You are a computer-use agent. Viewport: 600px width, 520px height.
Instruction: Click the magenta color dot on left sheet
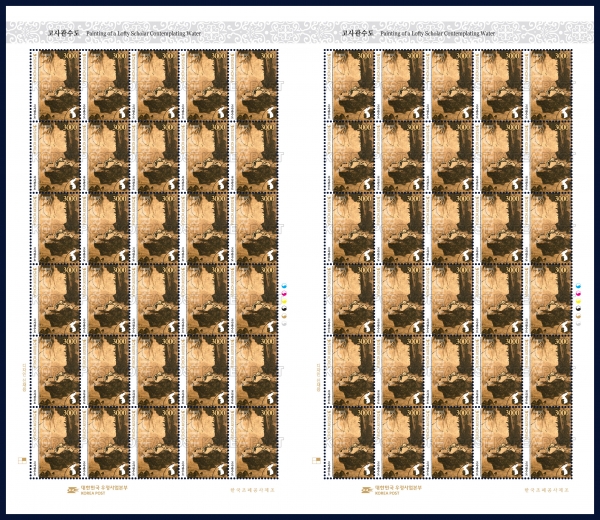pyautogui.click(x=286, y=294)
